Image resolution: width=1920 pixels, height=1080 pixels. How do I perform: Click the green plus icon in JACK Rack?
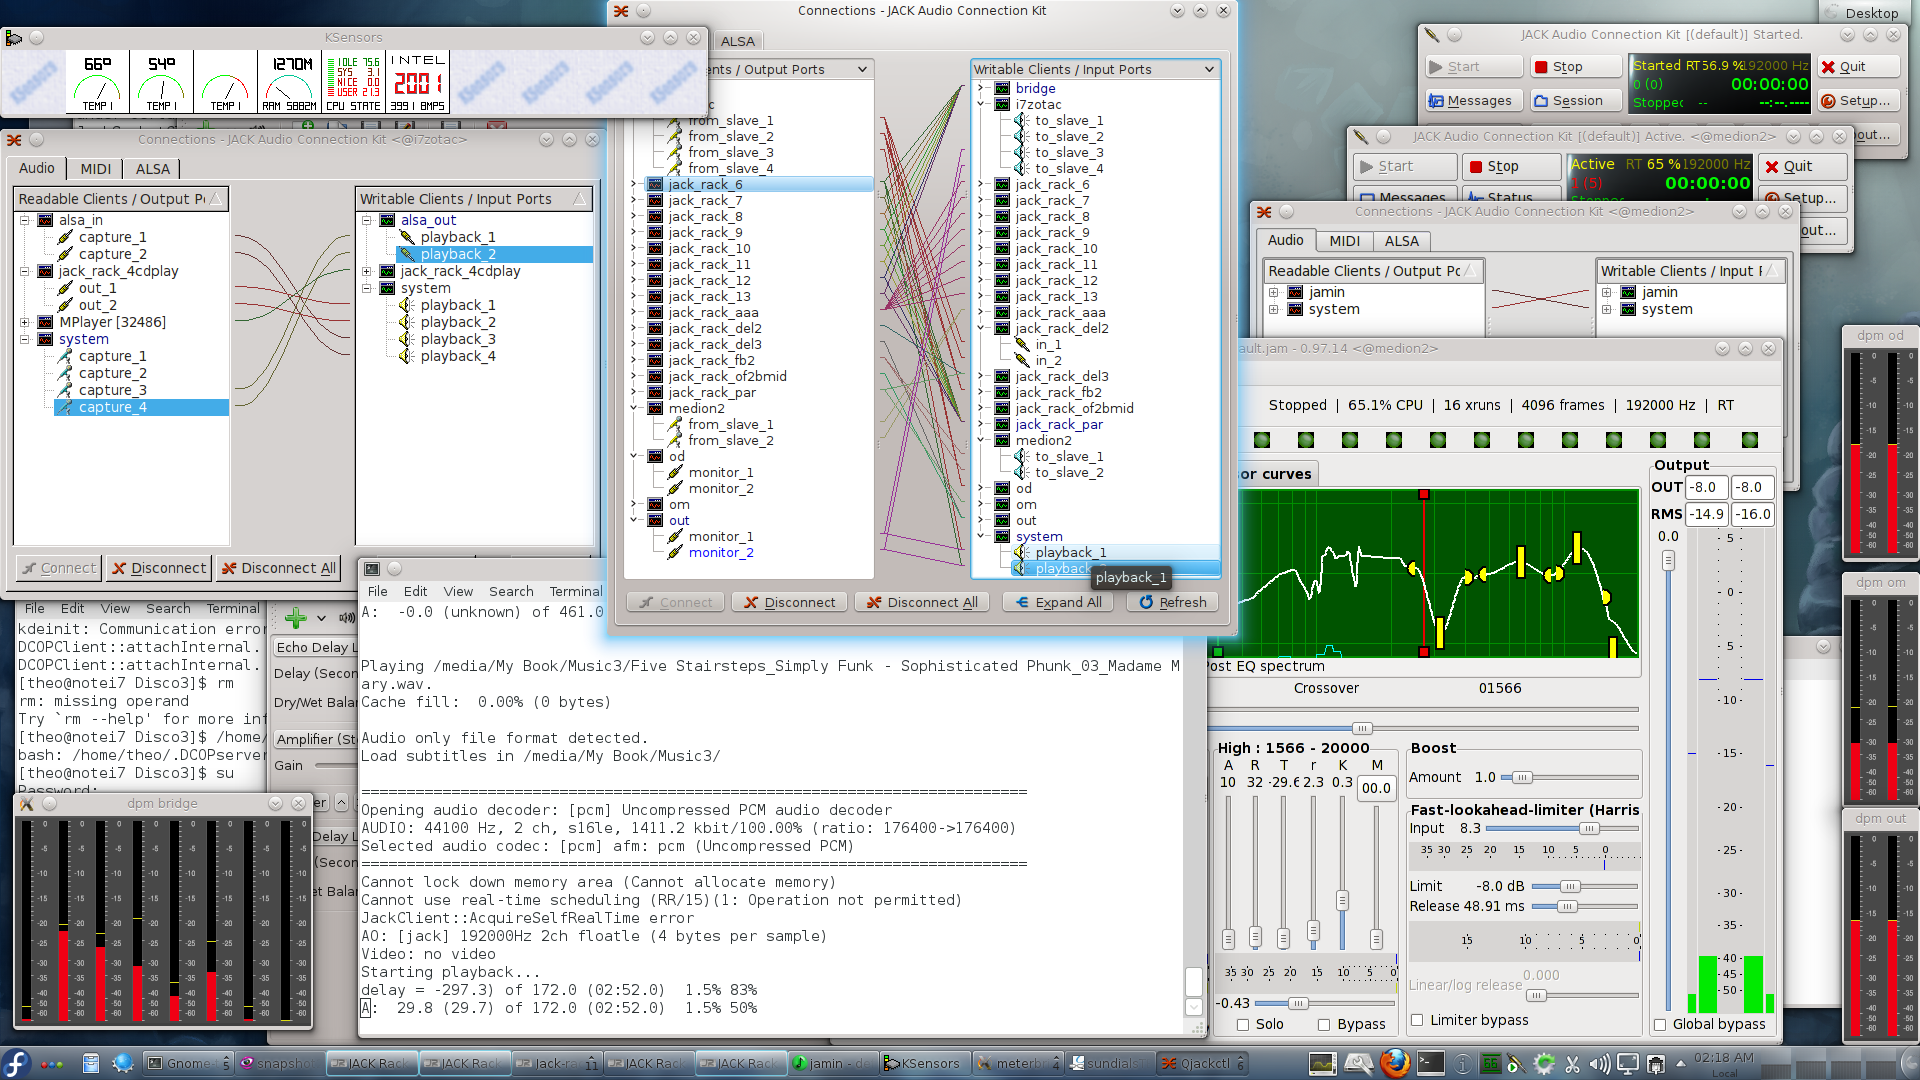coord(295,618)
